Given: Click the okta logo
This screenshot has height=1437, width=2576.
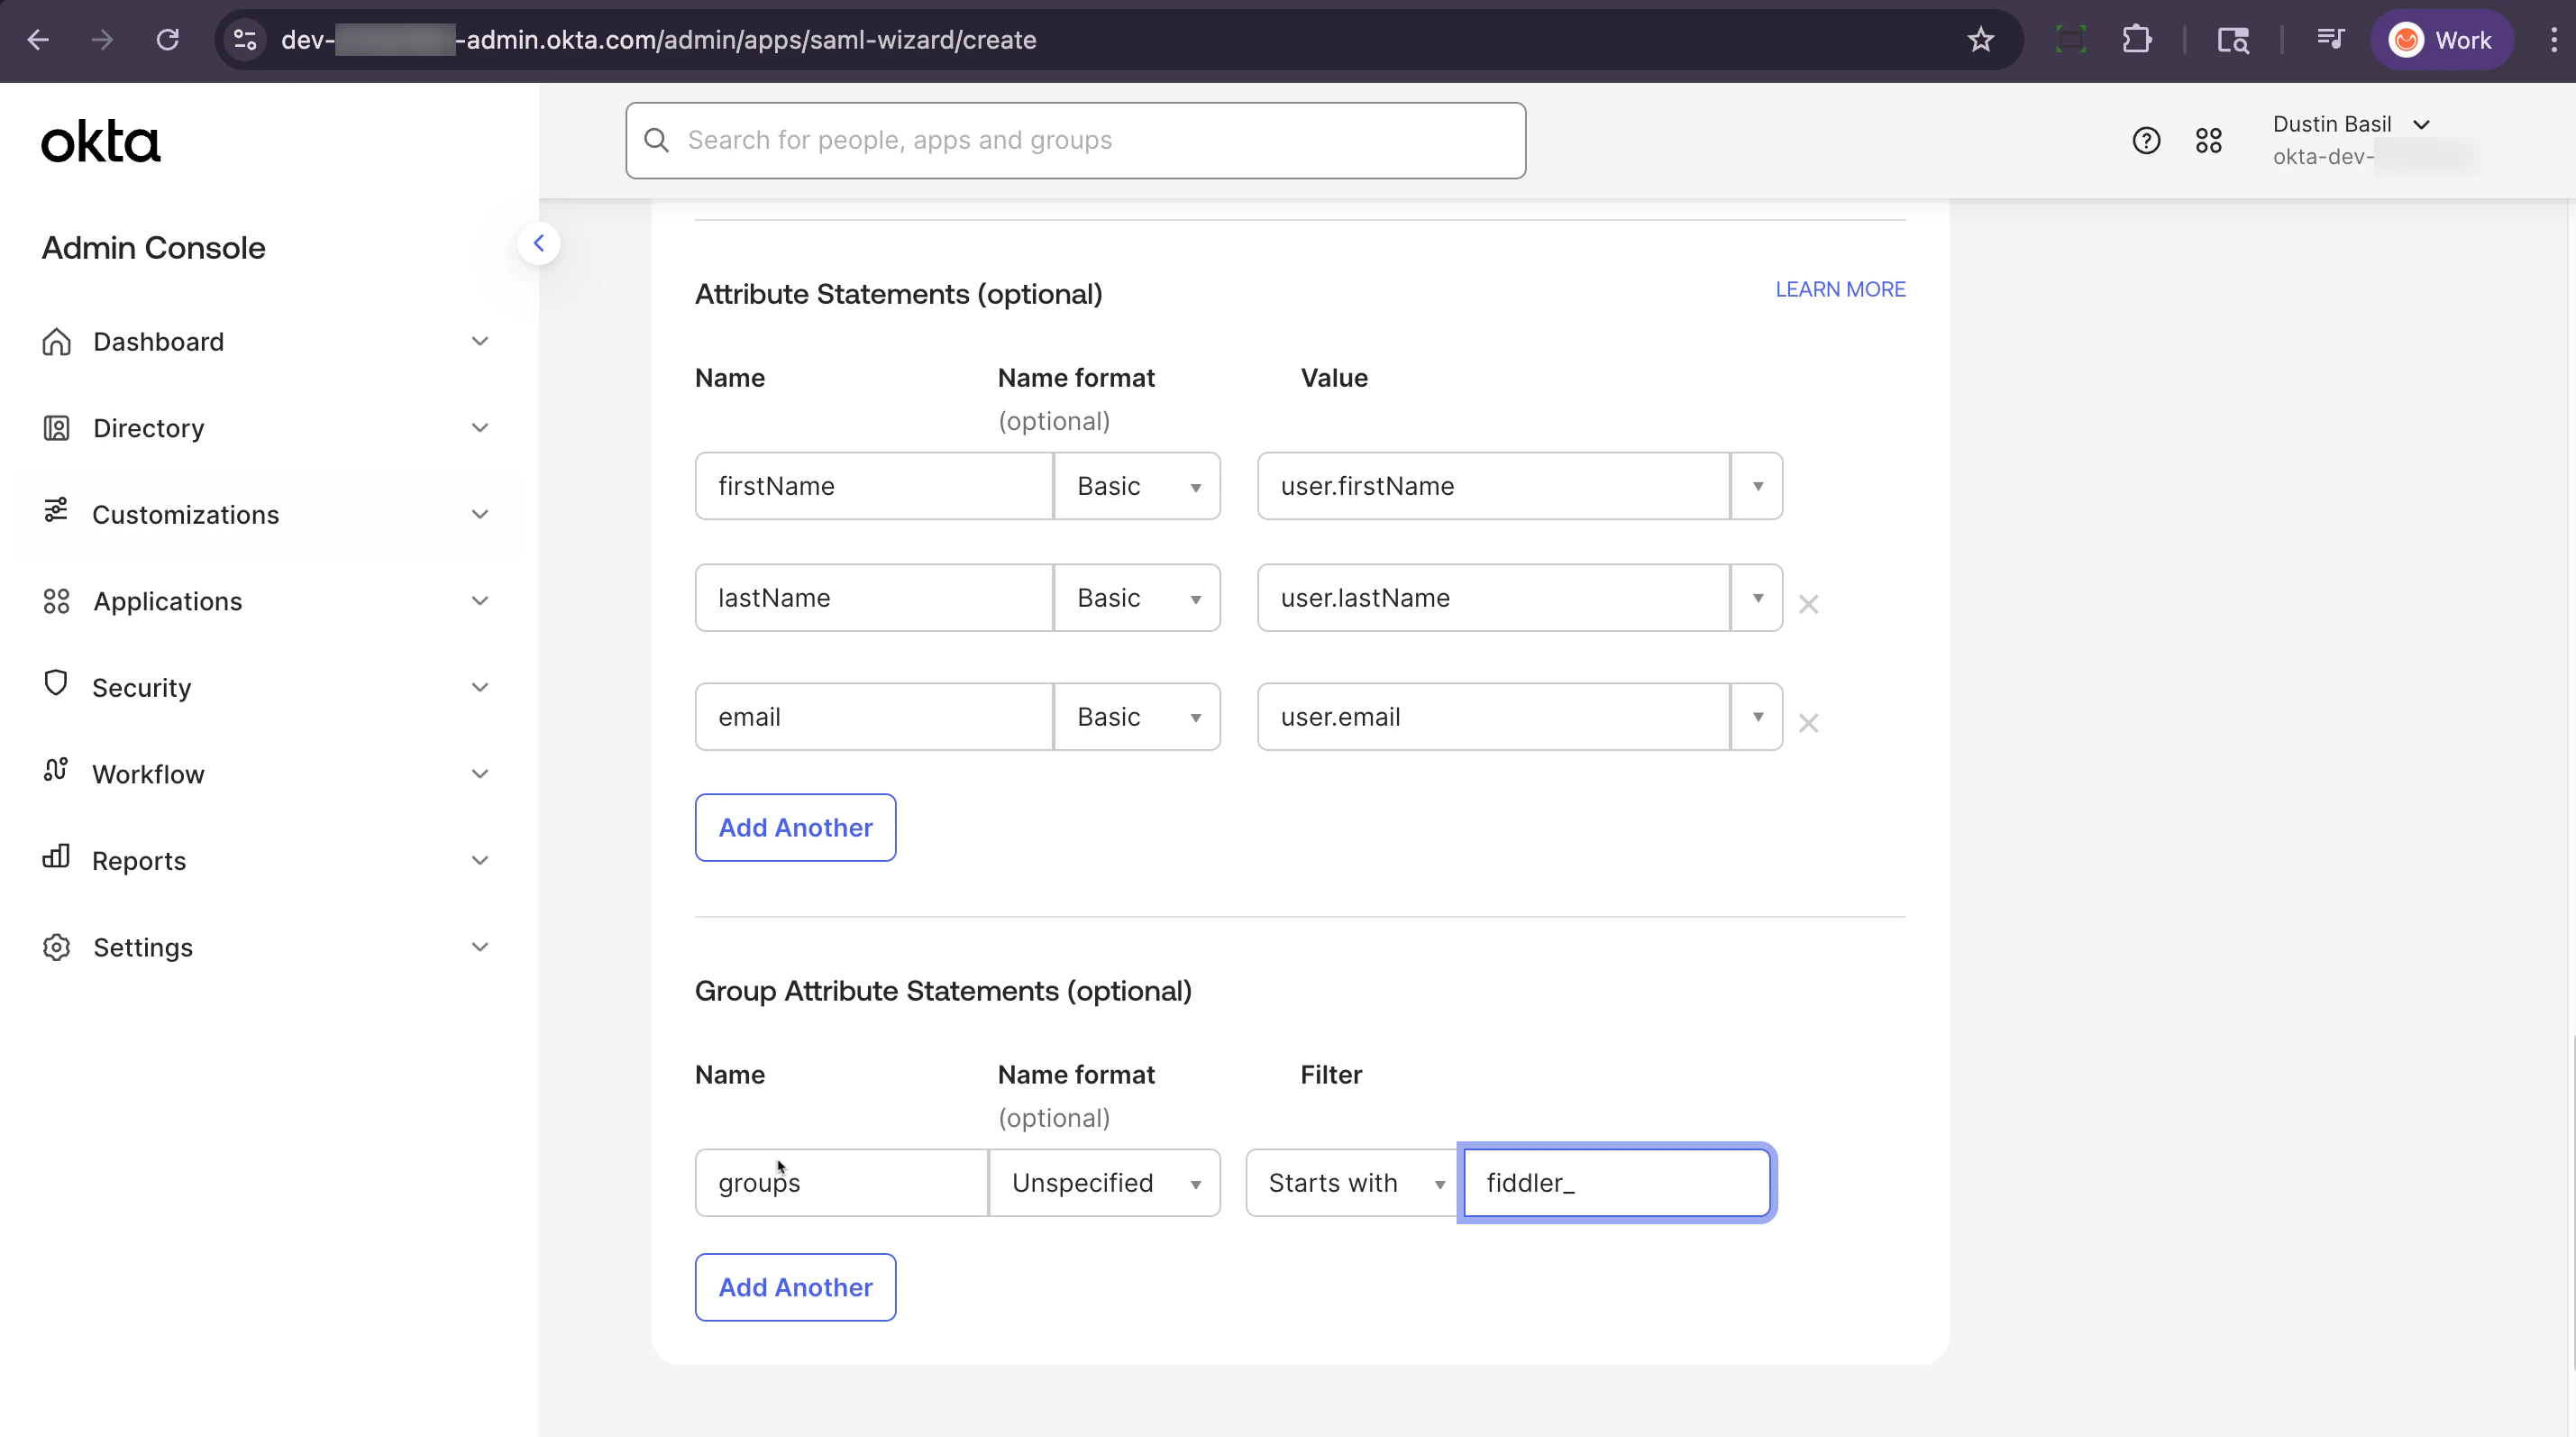Looking at the screenshot, I should pos(100,141).
